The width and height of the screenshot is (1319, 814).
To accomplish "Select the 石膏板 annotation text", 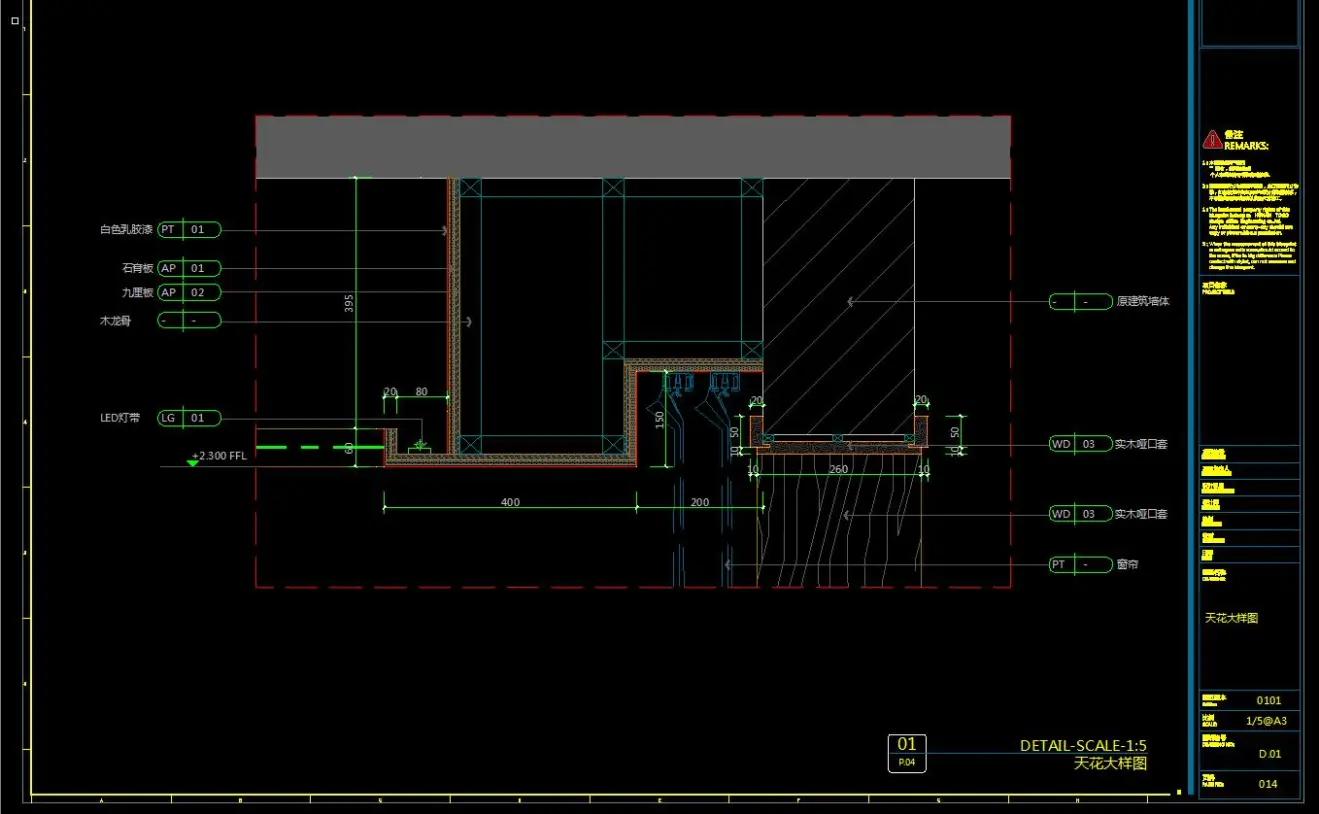I will (137, 268).
